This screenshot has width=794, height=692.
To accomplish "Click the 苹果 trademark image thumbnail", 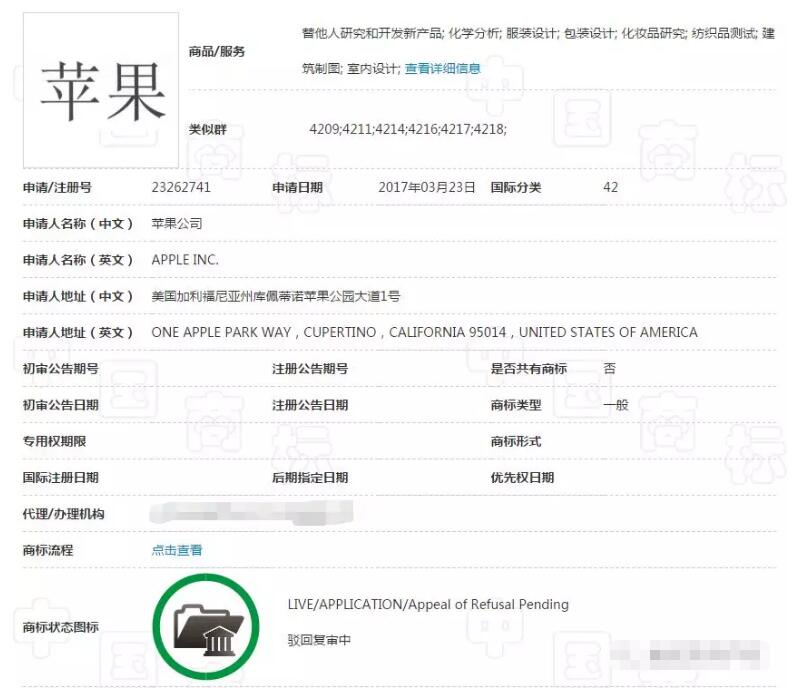I will point(101,90).
